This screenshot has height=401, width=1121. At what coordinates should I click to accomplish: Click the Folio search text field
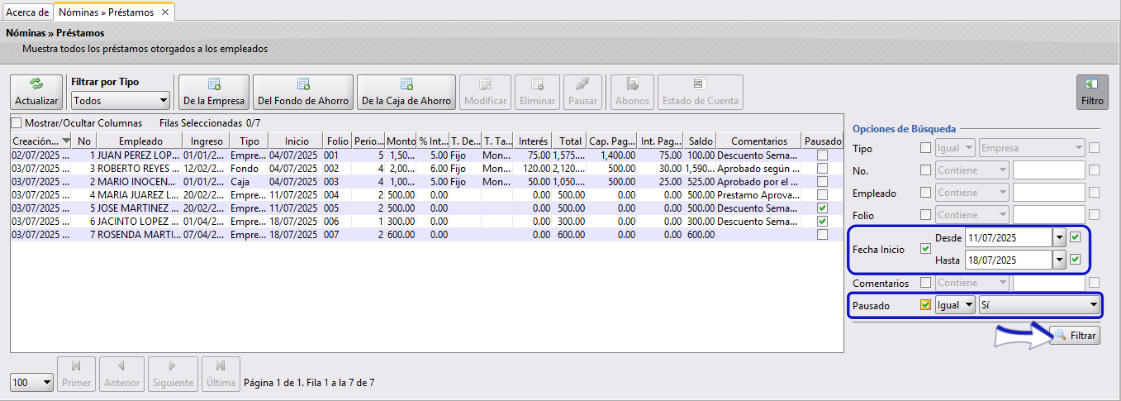(x=1049, y=214)
